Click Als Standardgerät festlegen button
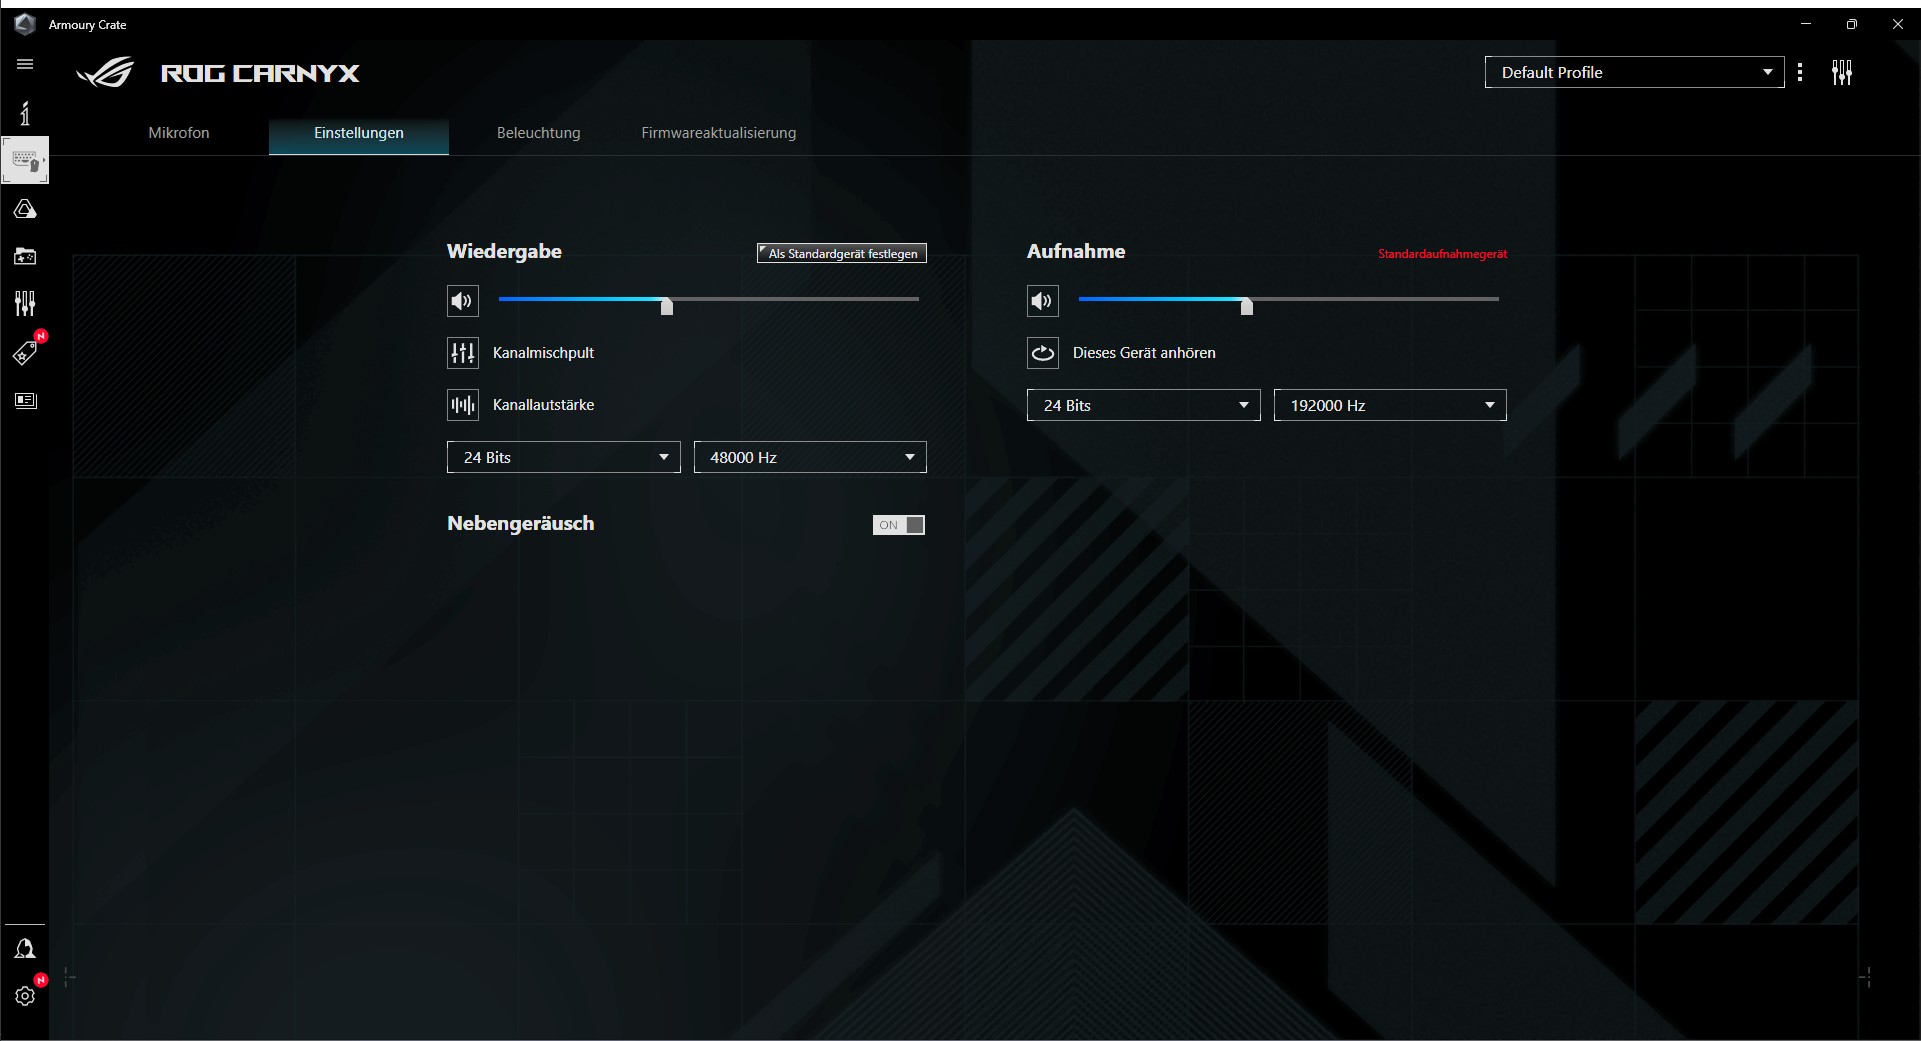Viewport: 1921px width, 1041px height. [842, 254]
